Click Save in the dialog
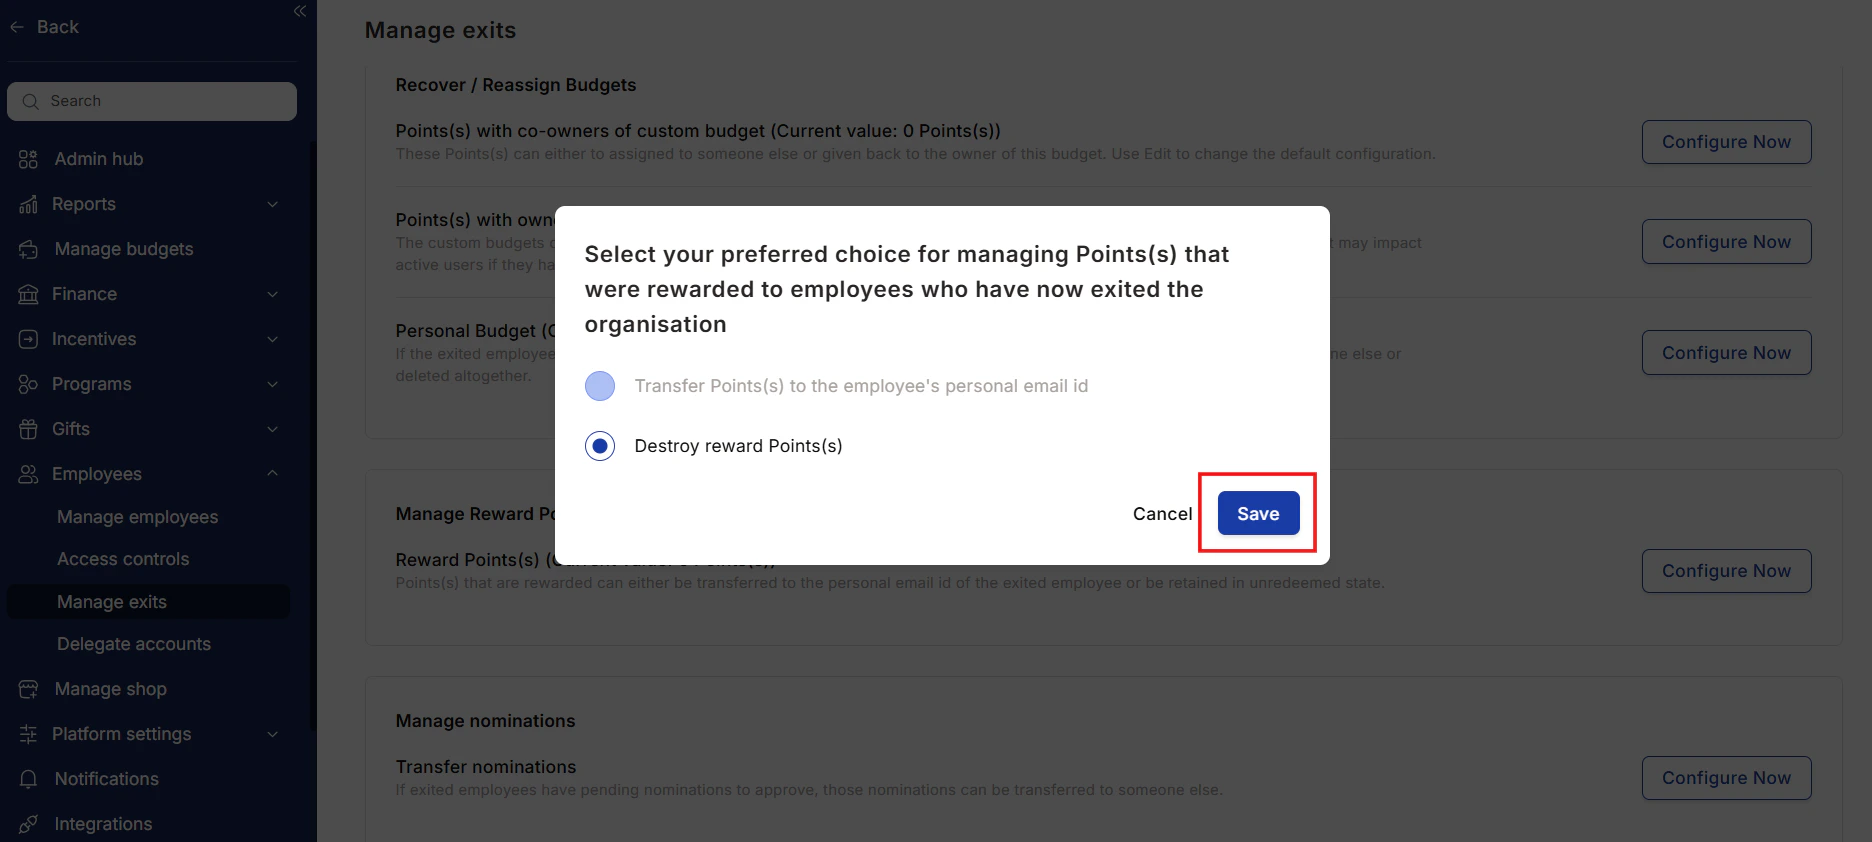Screen dimensions: 1872x842 (1258, 513)
